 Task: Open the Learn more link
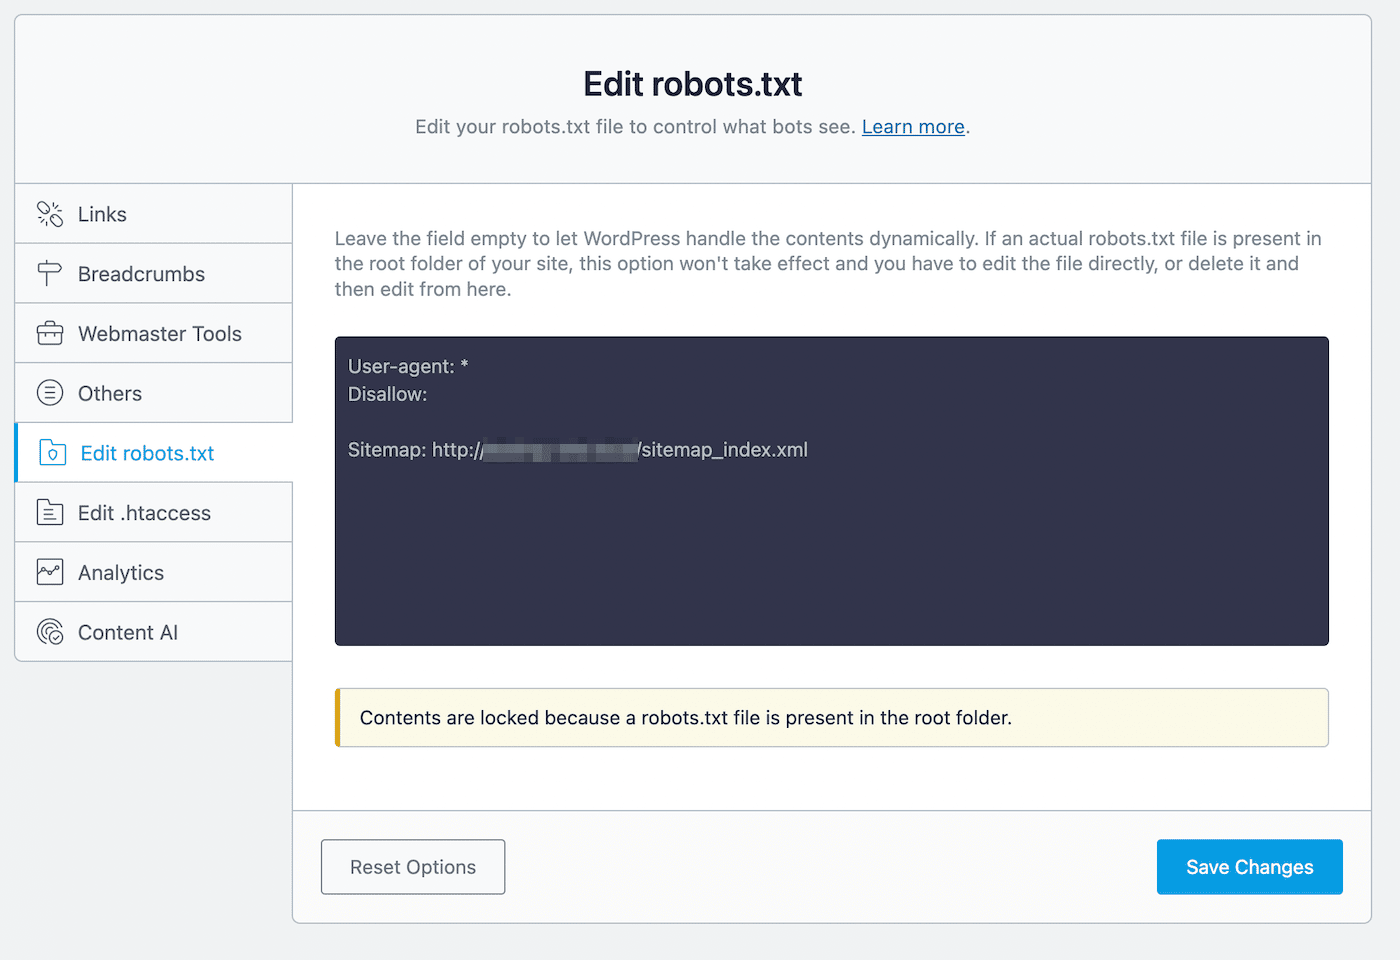[x=912, y=127]
